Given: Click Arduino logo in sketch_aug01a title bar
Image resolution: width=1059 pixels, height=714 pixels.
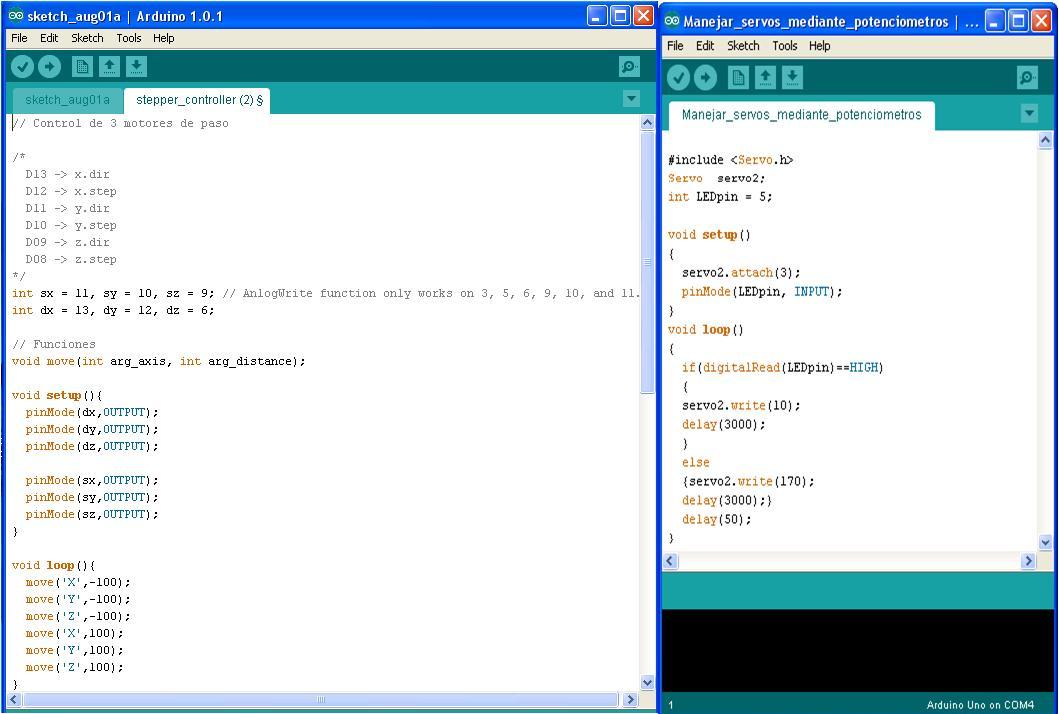Looking at the screenshot, I should (16, 16).
